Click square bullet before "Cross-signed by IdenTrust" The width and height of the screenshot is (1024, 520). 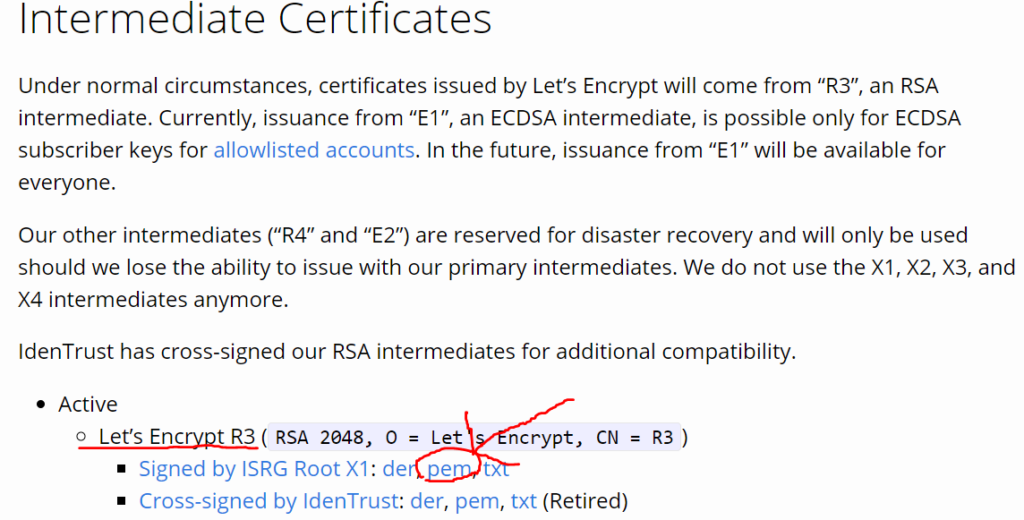tap(122, 501)
